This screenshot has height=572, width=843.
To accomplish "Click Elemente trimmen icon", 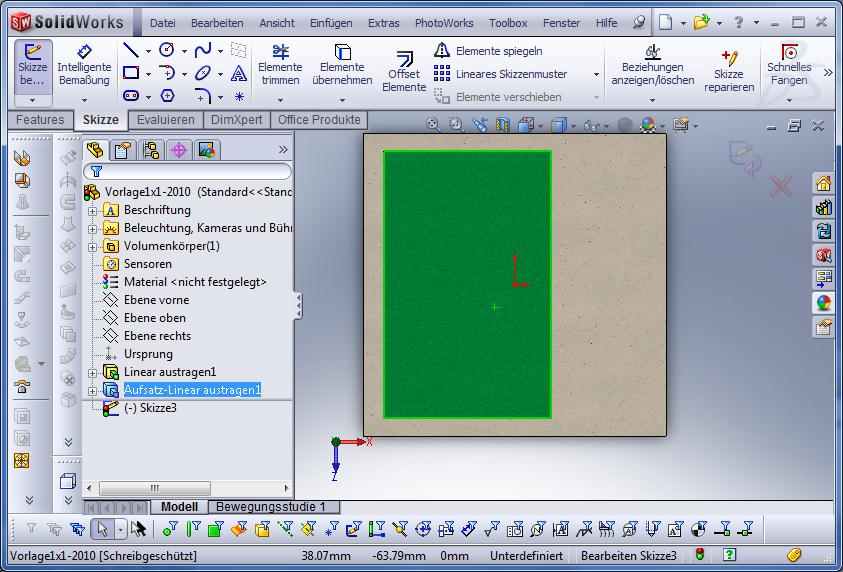I will 280,65.
